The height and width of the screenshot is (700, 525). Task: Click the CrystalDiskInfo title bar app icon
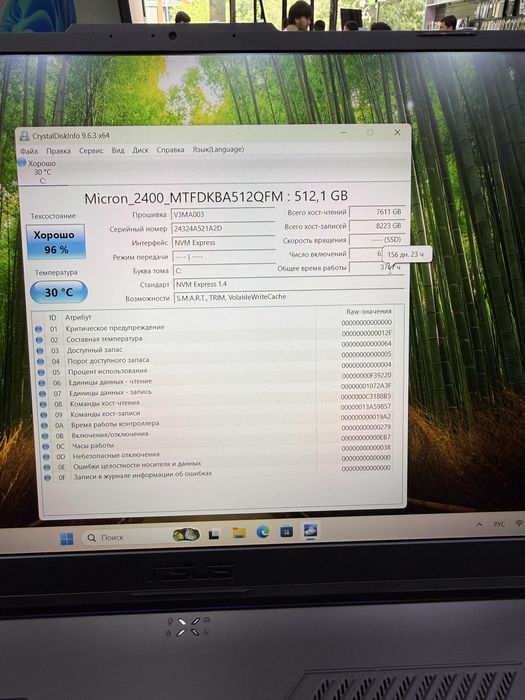coord(25,136)
